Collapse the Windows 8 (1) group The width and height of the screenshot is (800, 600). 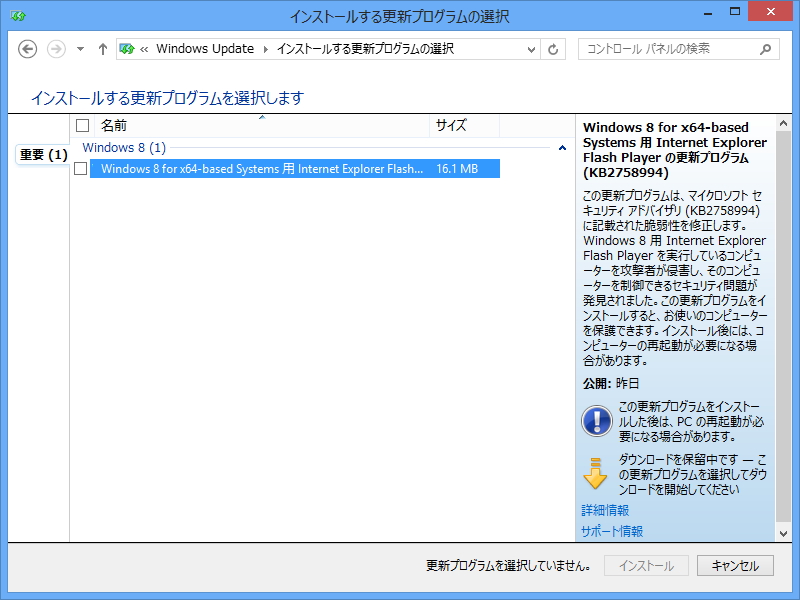coord(561,147)
